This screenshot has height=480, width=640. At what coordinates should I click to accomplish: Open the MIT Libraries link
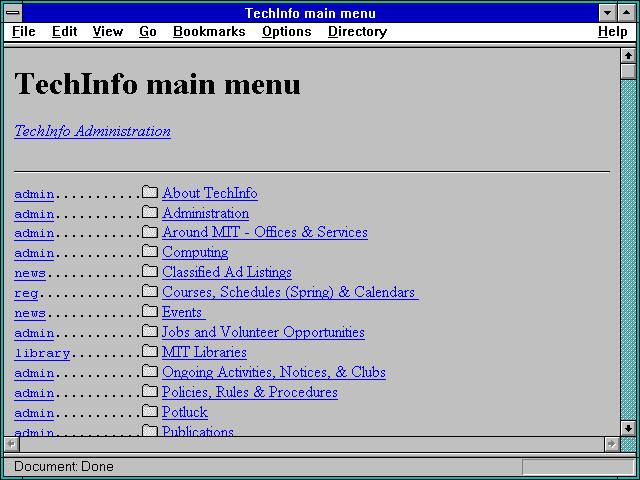click(x=204, y=353)
